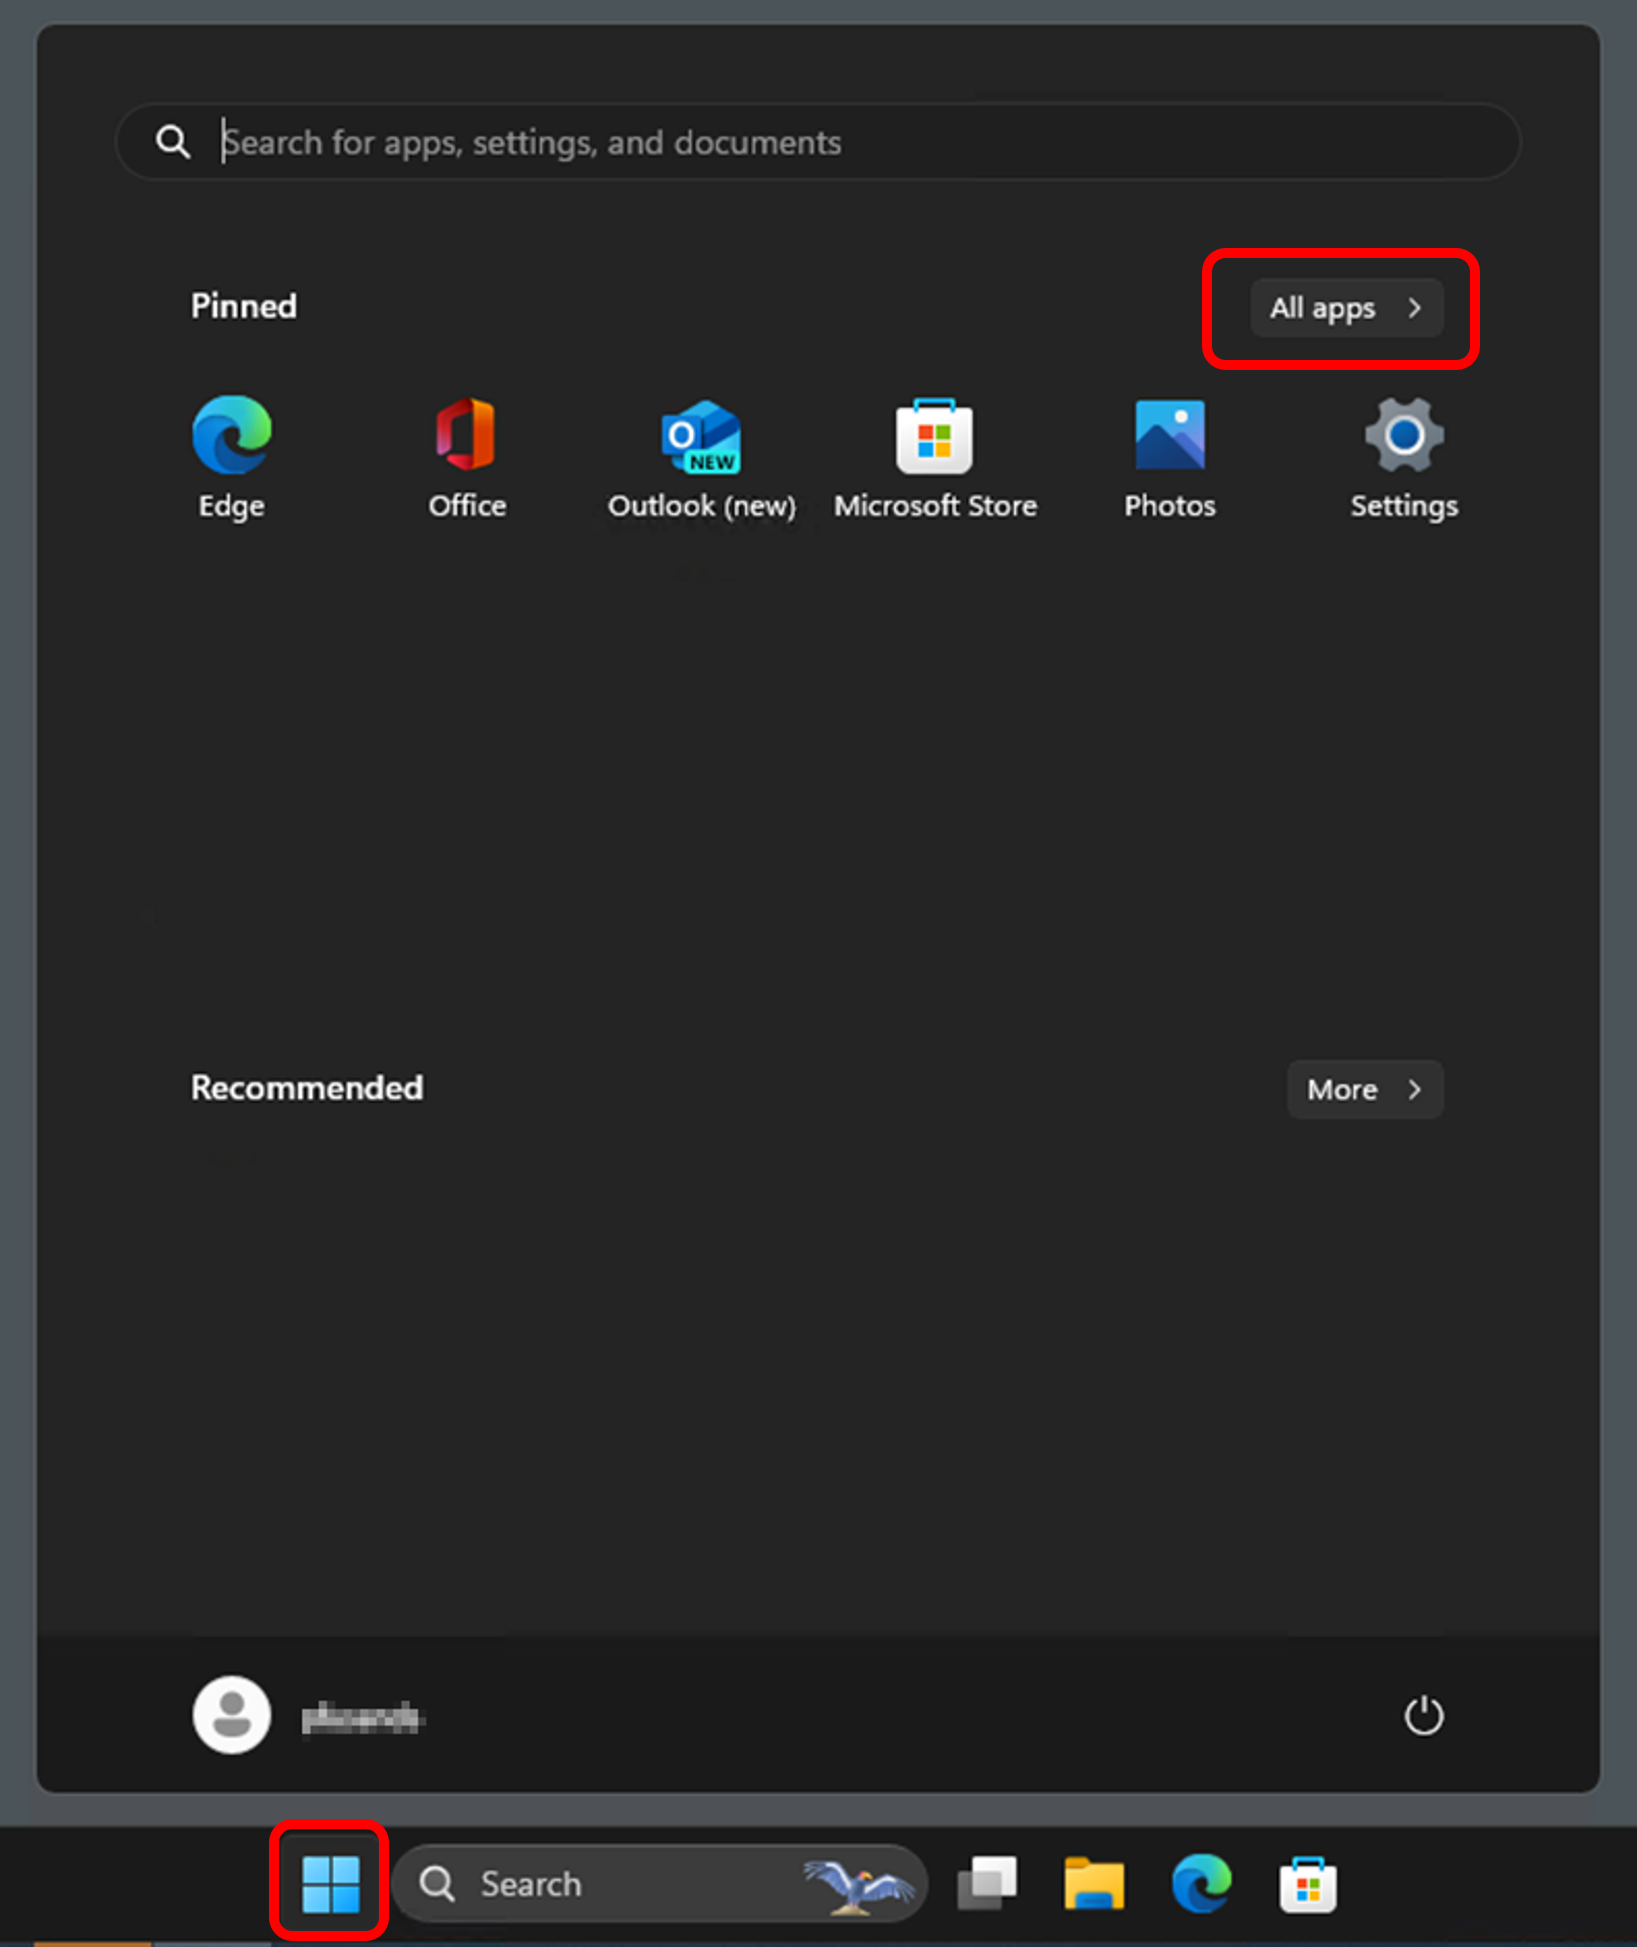The width and height of the screenshot is (1637, 1947).
Task: Show More recommended items
Action: click(1364, 1089)
